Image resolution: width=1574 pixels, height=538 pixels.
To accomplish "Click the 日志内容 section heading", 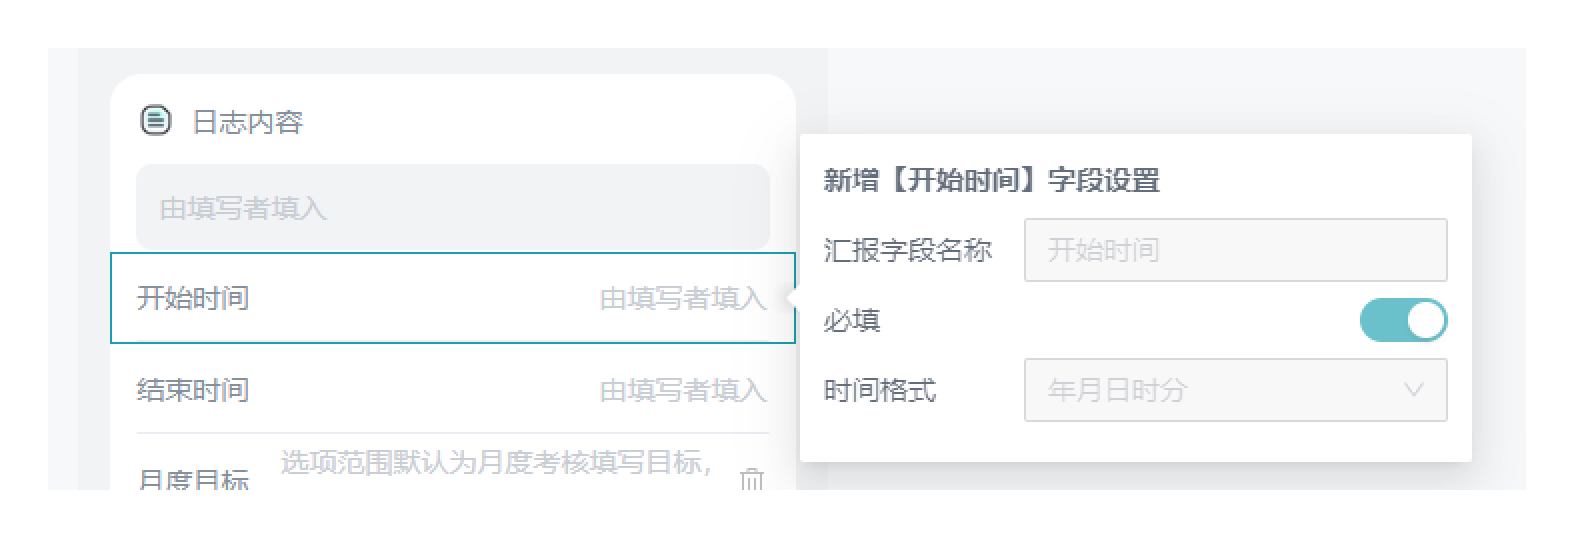I will point(247,122).
